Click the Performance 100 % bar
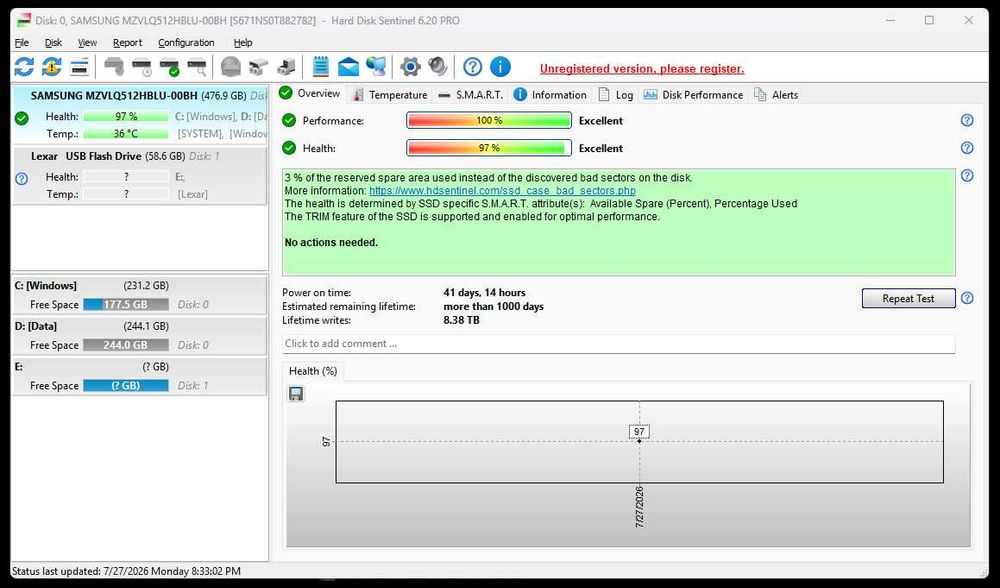 [x=489, y=120]
